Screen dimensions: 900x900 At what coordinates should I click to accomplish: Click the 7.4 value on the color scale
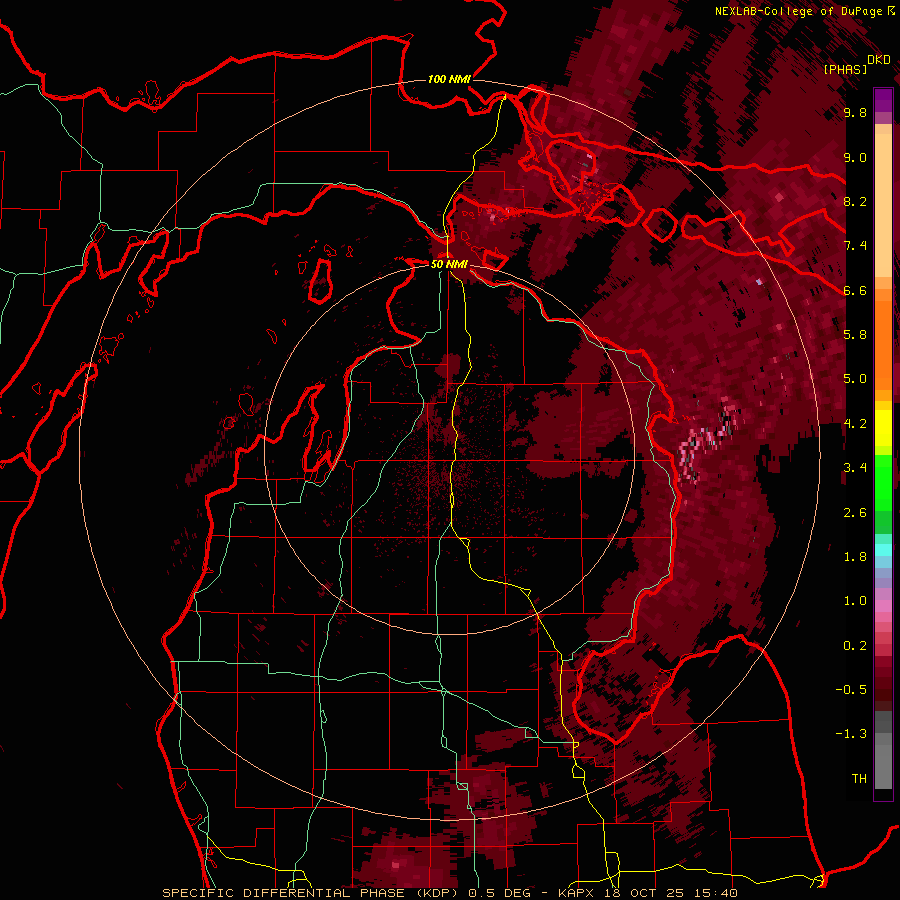[x=855, y=246]
